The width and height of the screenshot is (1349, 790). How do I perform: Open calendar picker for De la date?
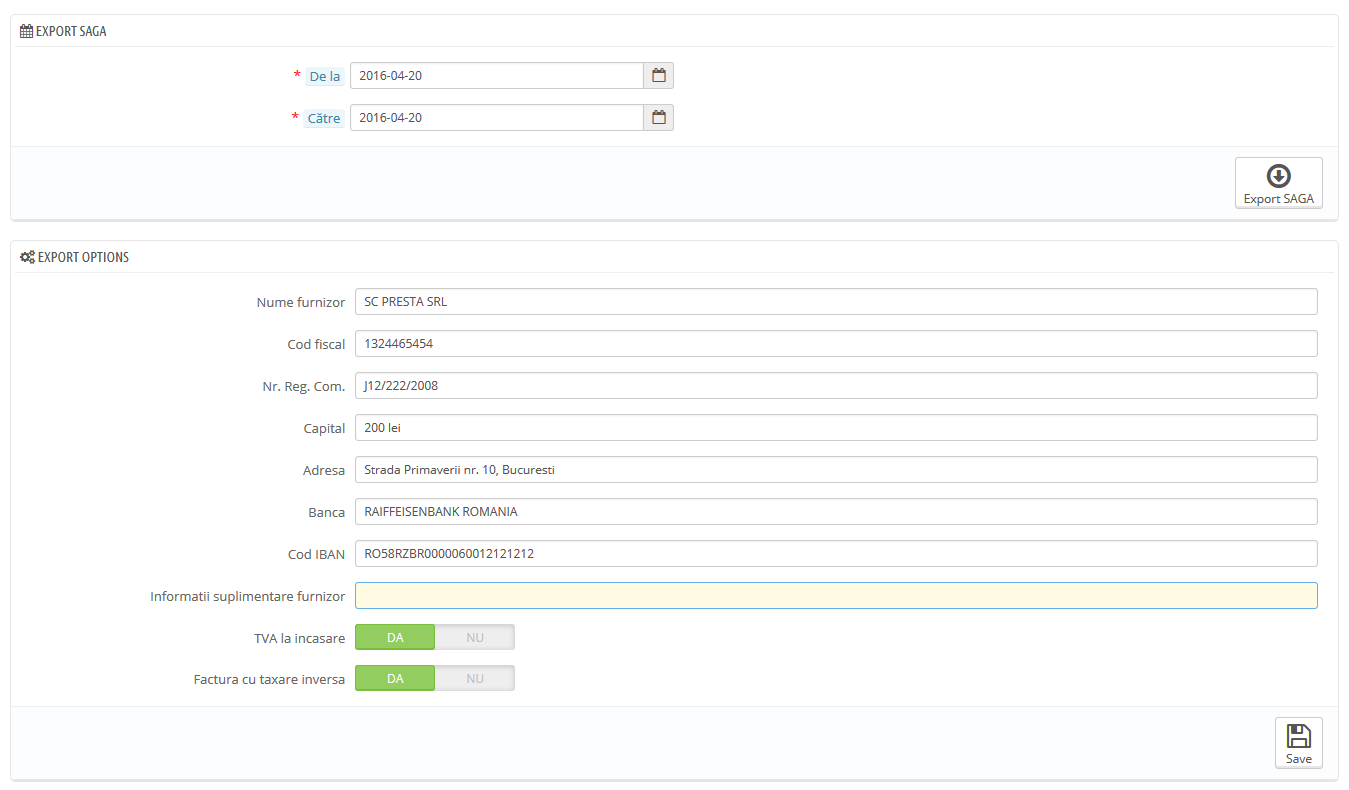click(x=659, y=76)
